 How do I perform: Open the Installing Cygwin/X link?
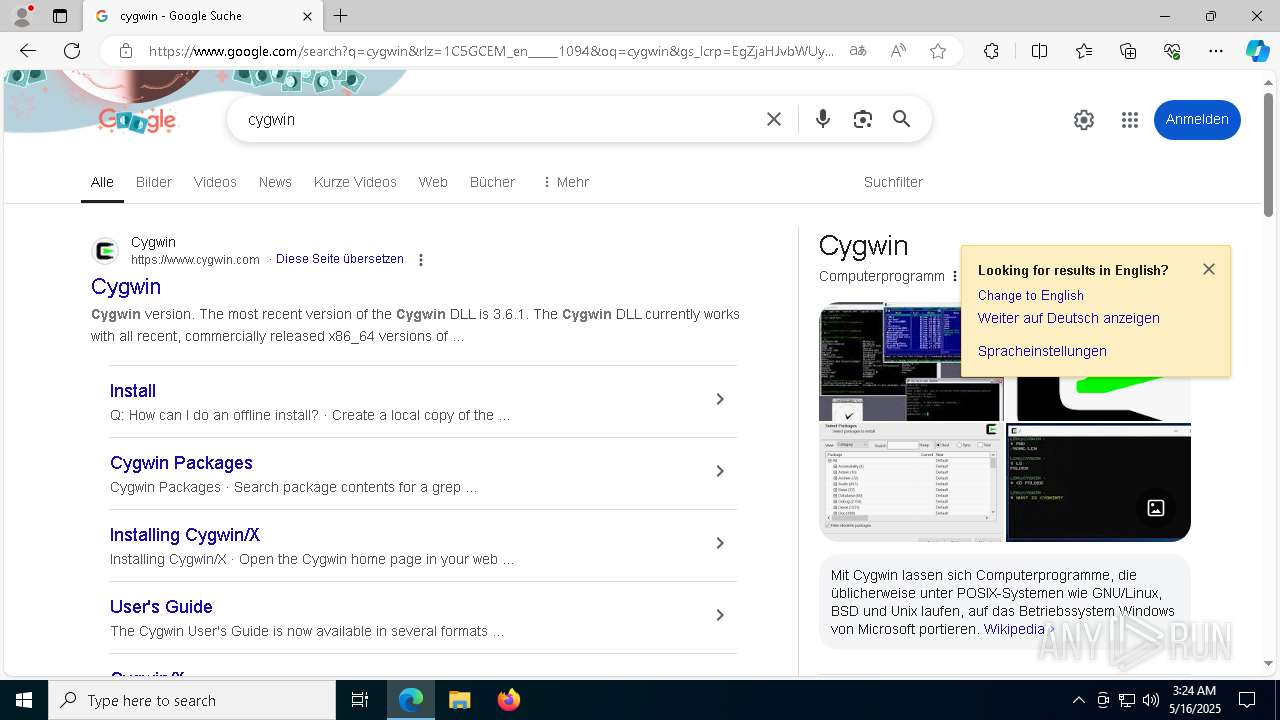(185, 535)
